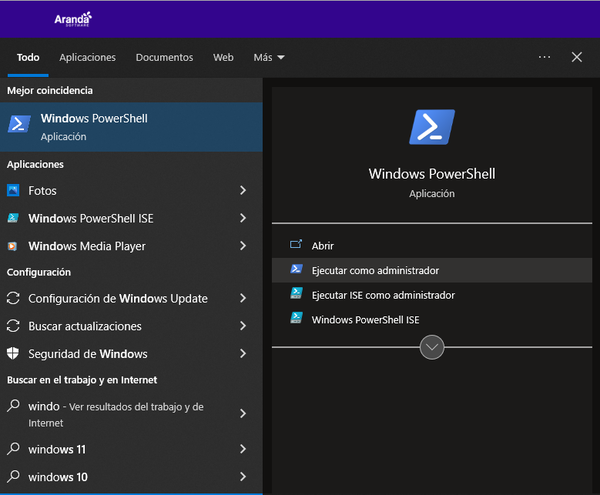Click the Buscar actualizaciones refresh icon

point(13,326)
